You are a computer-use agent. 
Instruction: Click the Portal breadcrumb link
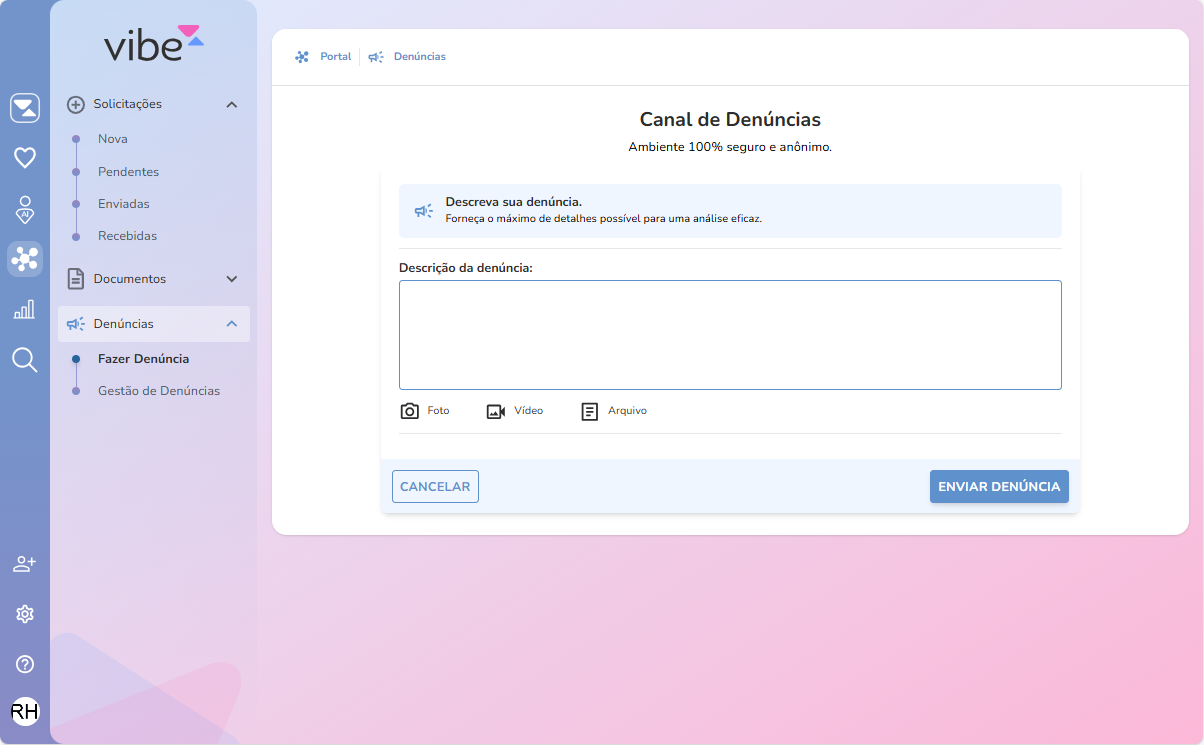335,57
